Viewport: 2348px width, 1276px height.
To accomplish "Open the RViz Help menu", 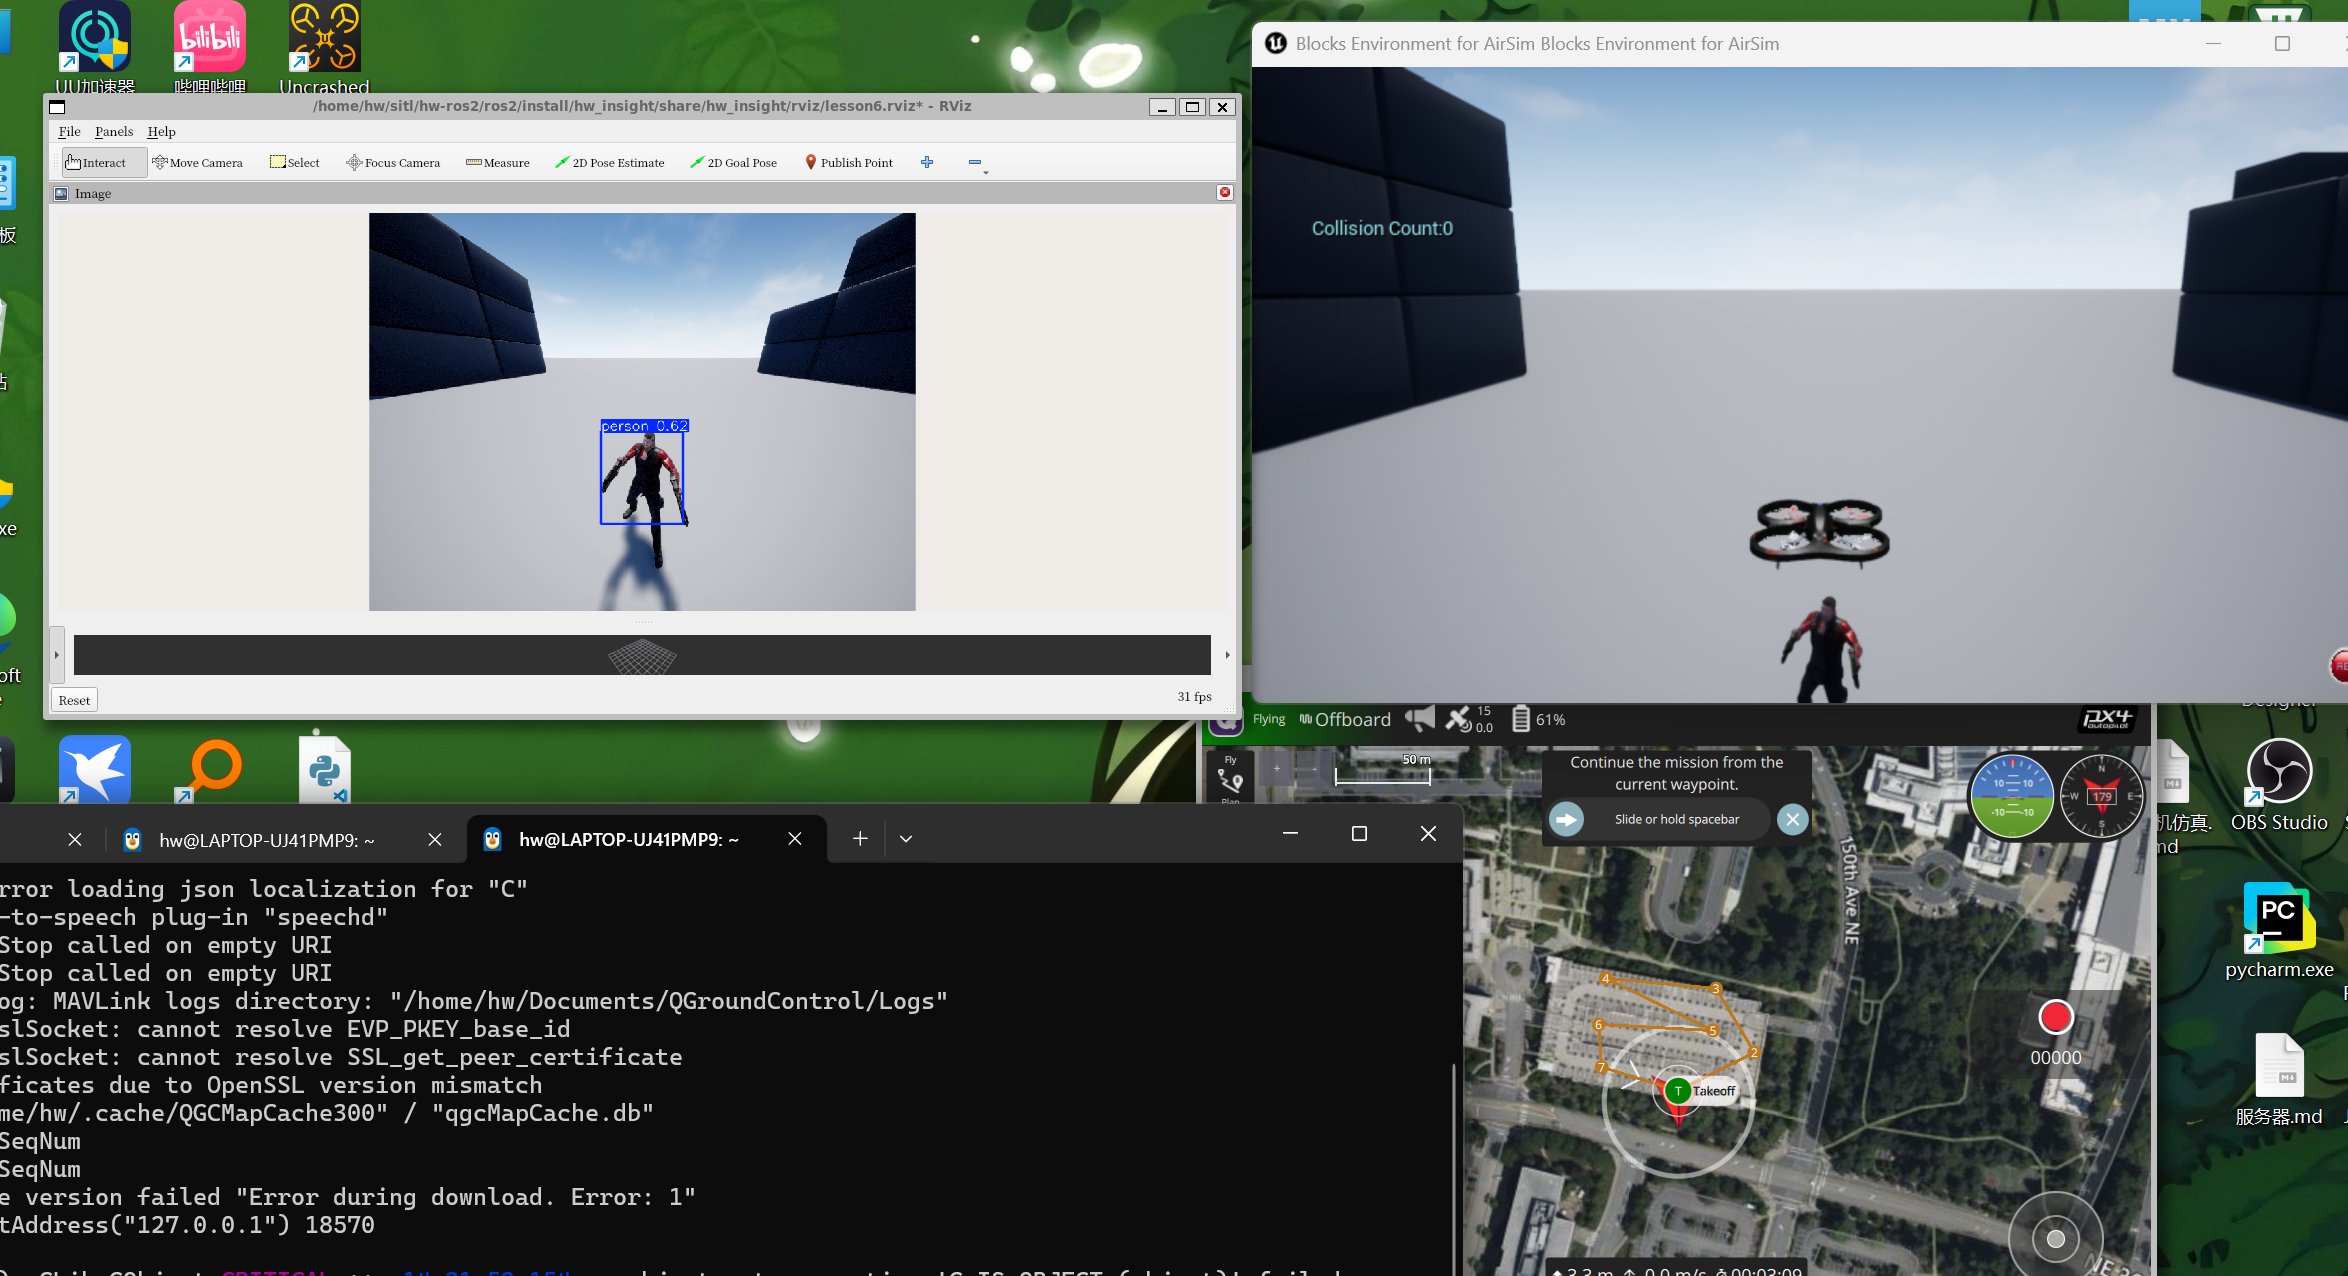I will (x=161, y=131).
